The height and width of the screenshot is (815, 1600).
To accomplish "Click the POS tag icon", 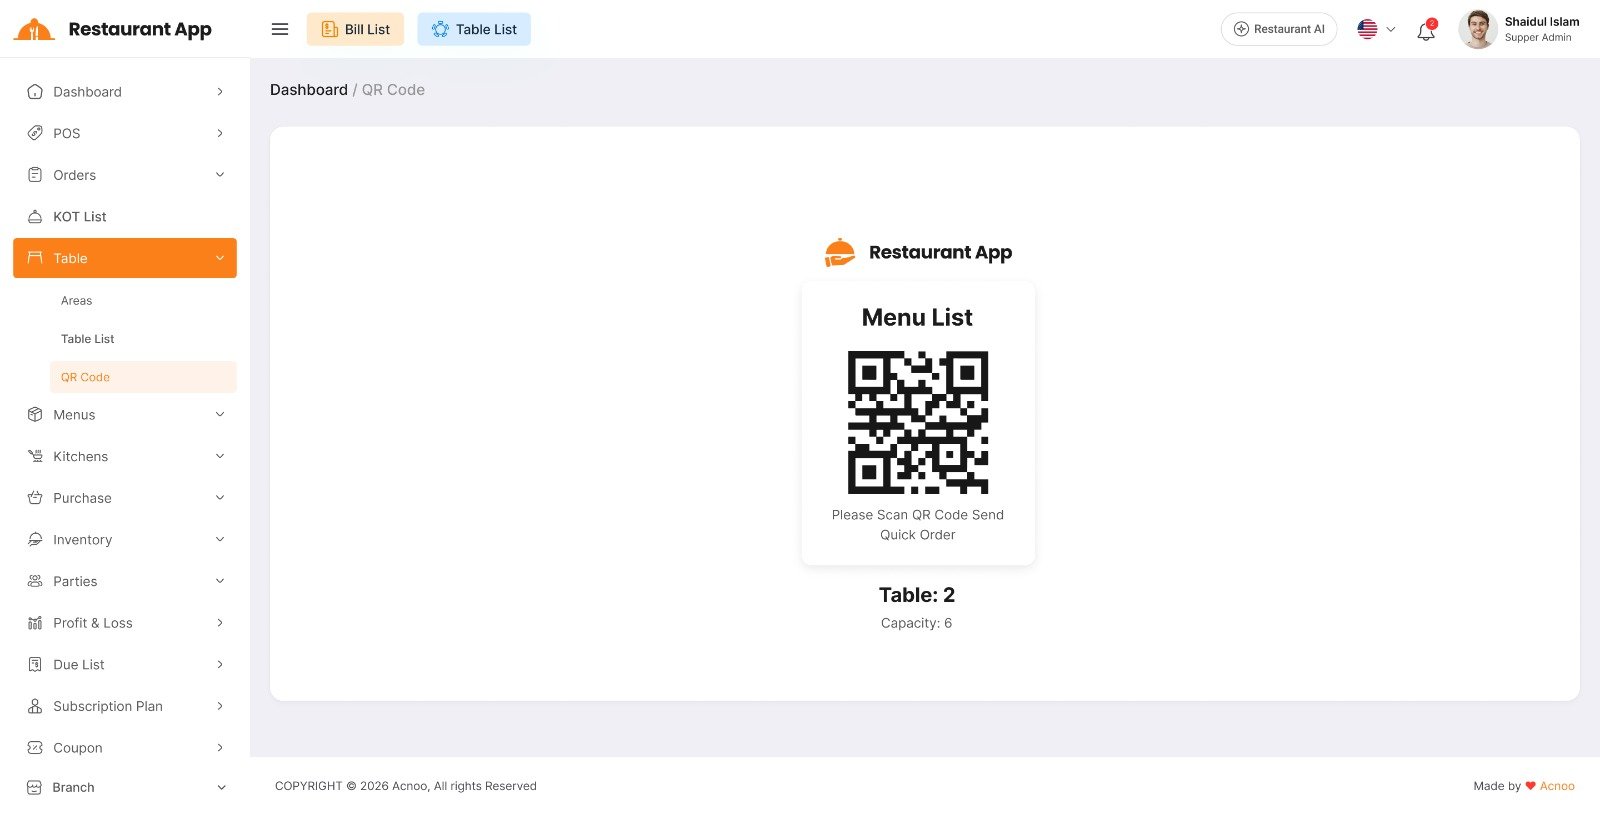I will point(35,133).
